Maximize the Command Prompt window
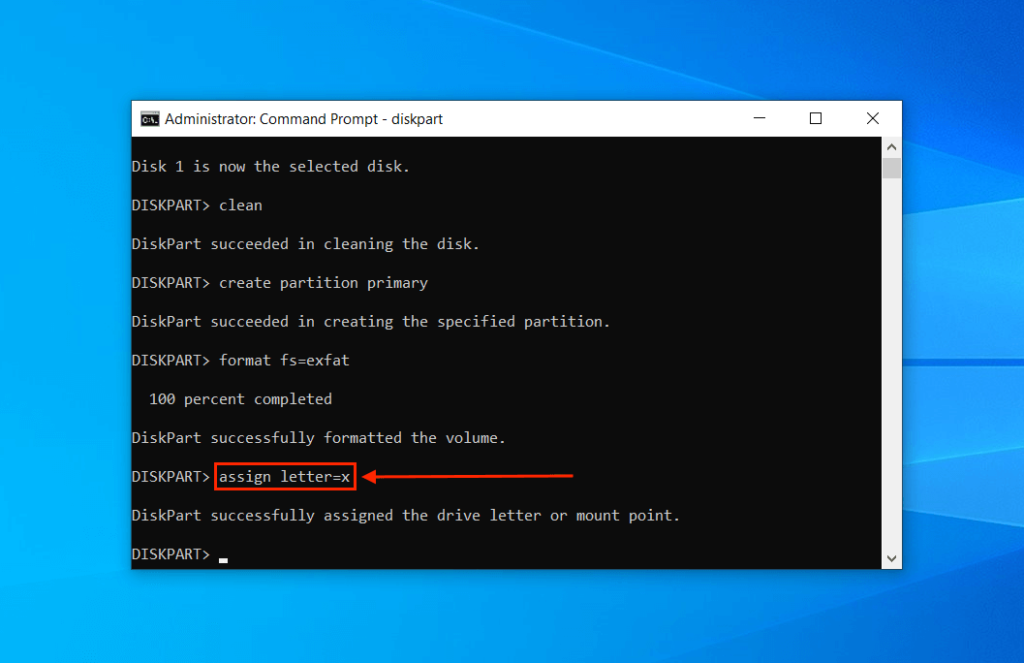The width and height of the screenshot is (1024, 663). [815, 118]
